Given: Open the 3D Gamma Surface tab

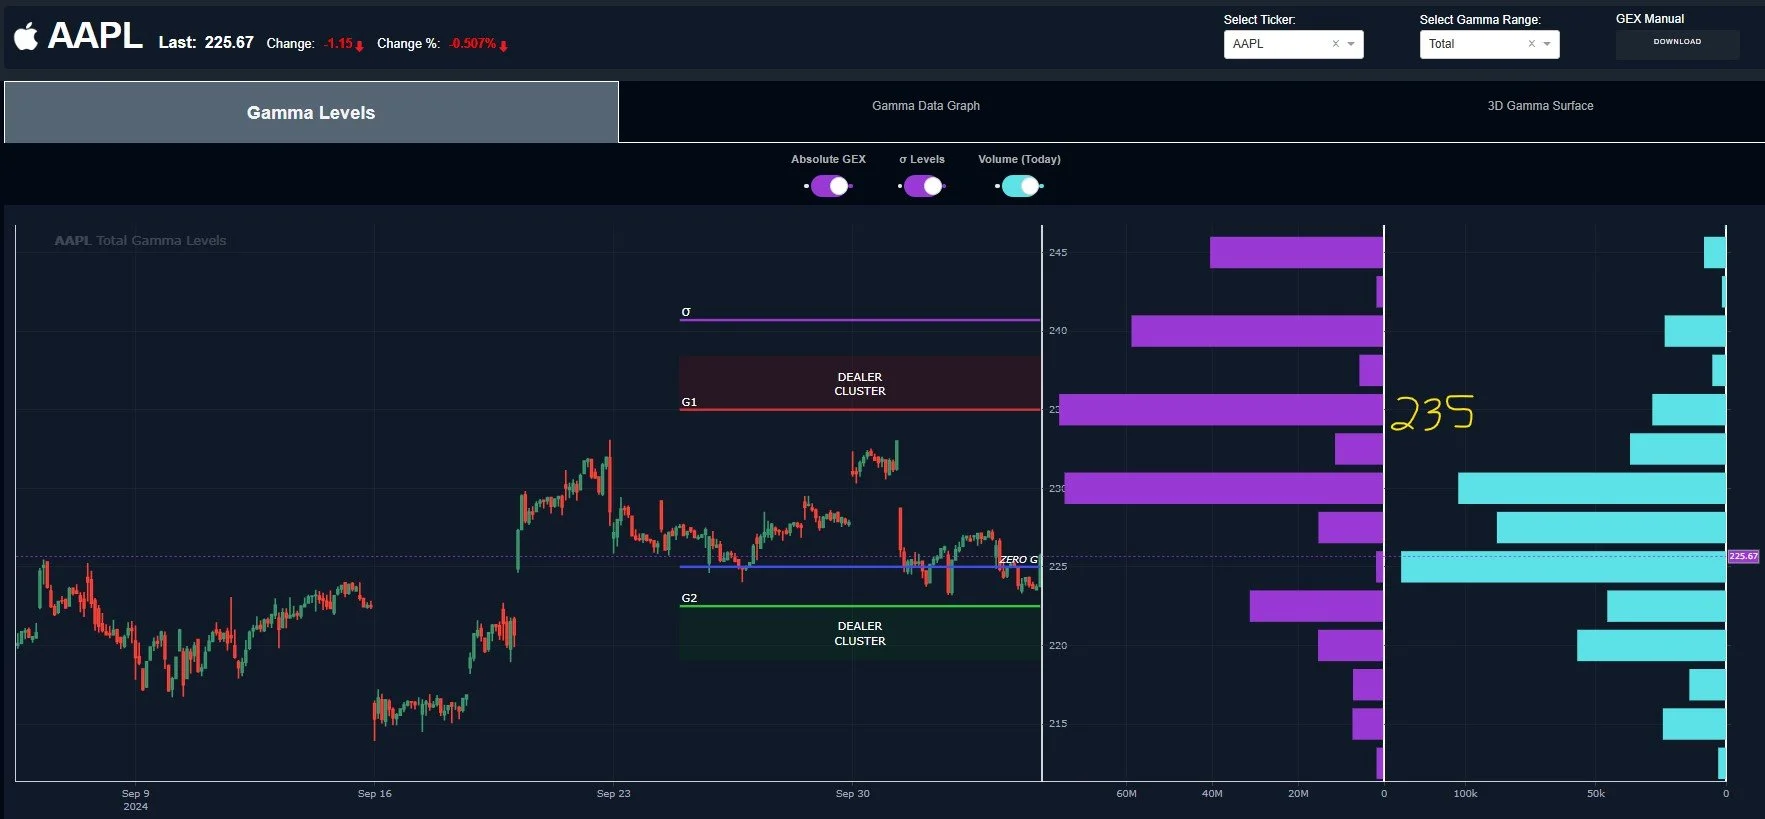Looking at the screenshot, I should coord(1540,106).
